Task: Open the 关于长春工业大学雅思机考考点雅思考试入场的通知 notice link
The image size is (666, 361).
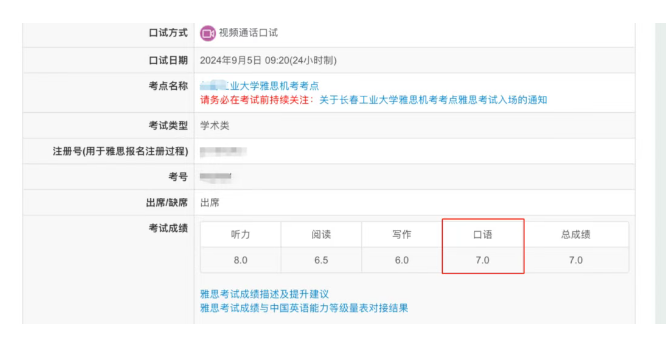Action: tap(433, 100)
